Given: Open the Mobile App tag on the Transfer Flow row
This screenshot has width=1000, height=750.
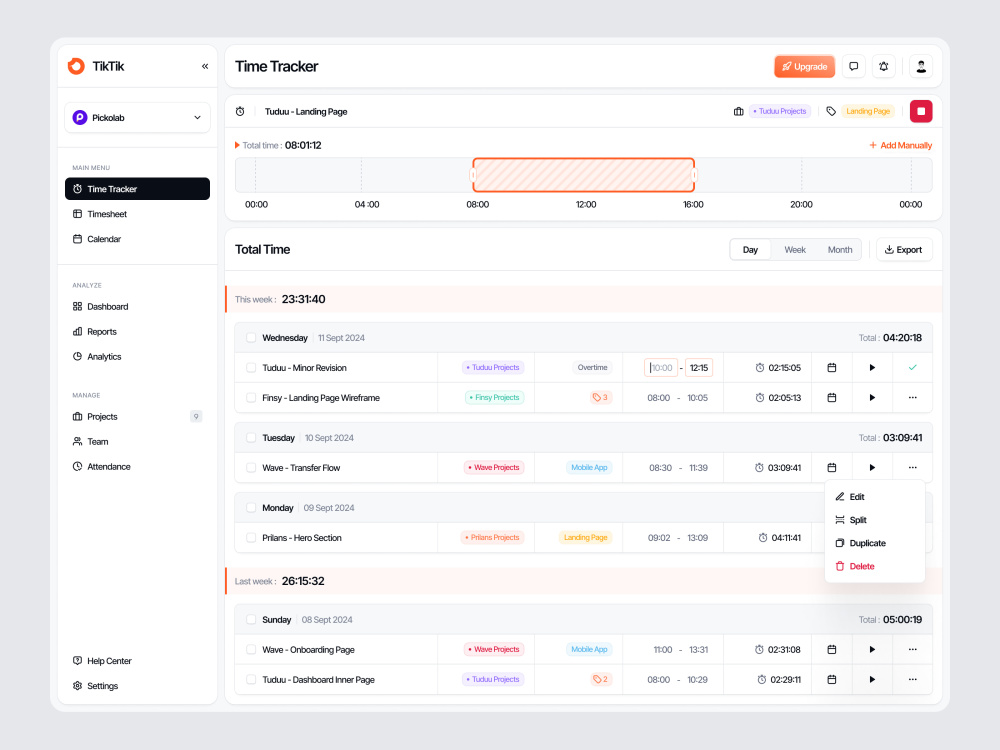Looking at the screenshot, I should click(x=589, y=468).
